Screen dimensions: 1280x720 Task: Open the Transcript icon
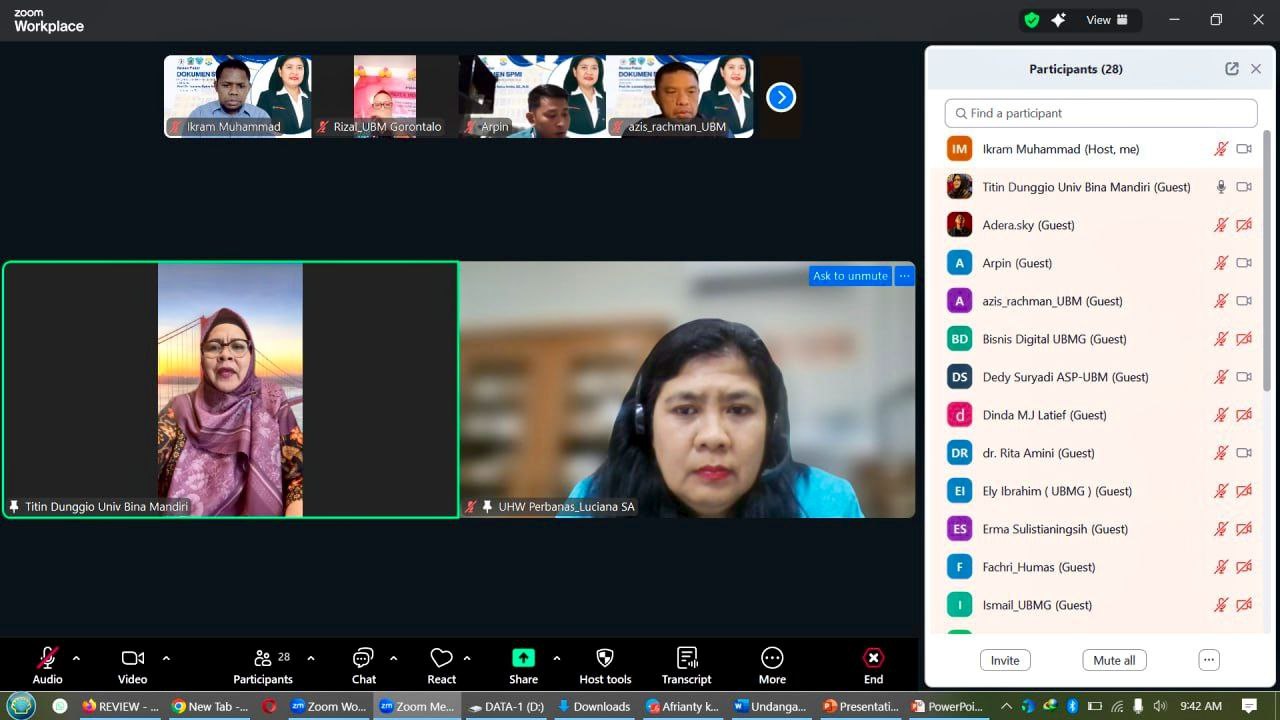point(686,659)
